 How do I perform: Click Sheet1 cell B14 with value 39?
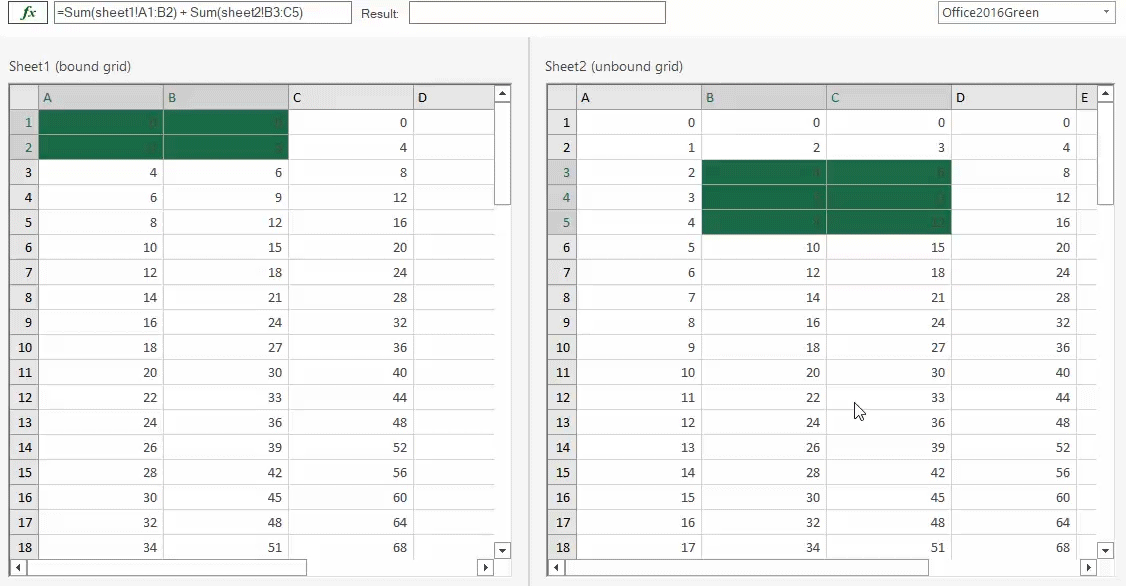225,447
